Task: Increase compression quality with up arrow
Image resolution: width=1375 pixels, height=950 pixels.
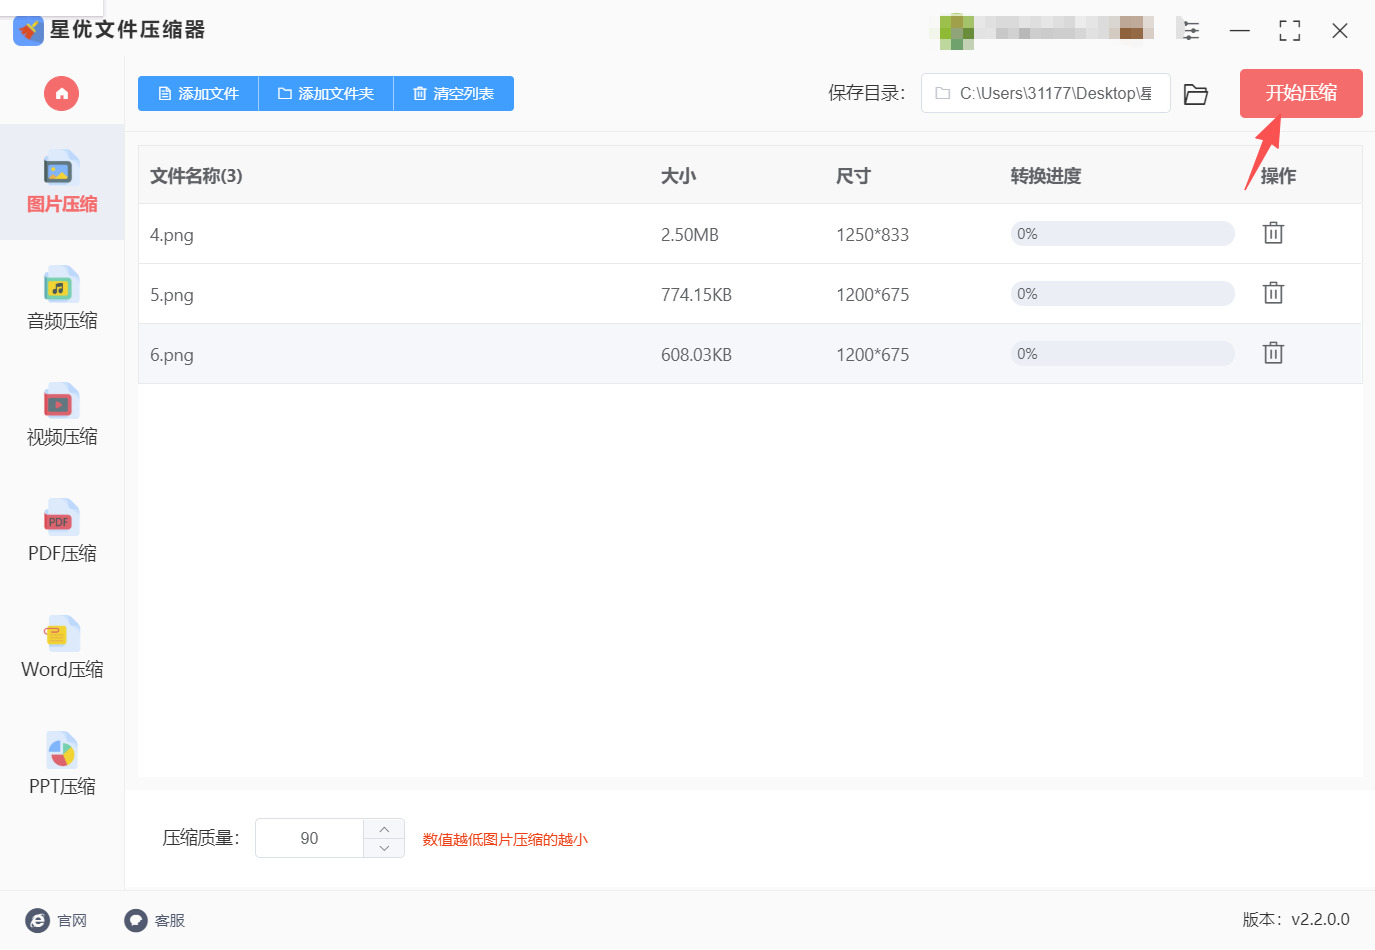Action: 384,829
